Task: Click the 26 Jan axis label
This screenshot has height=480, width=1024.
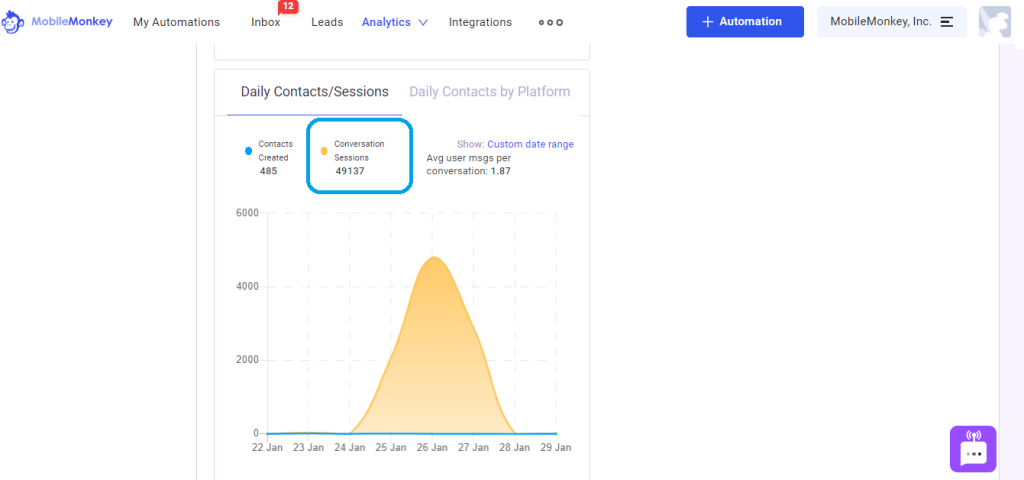Action: [x=432, y=448]
